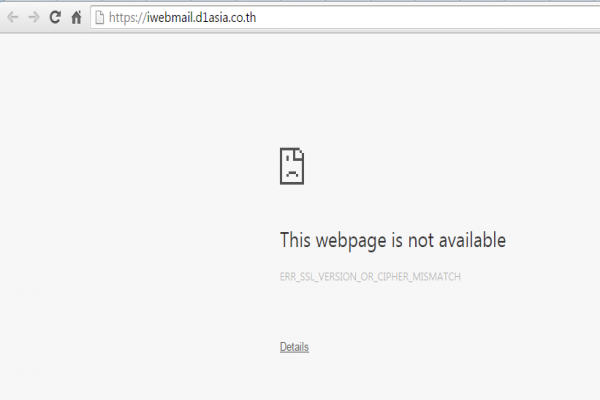Click the word "available" in the heading
Image resolution: width=600 pixels, height=400 pixels.
(x=472, y=240)
